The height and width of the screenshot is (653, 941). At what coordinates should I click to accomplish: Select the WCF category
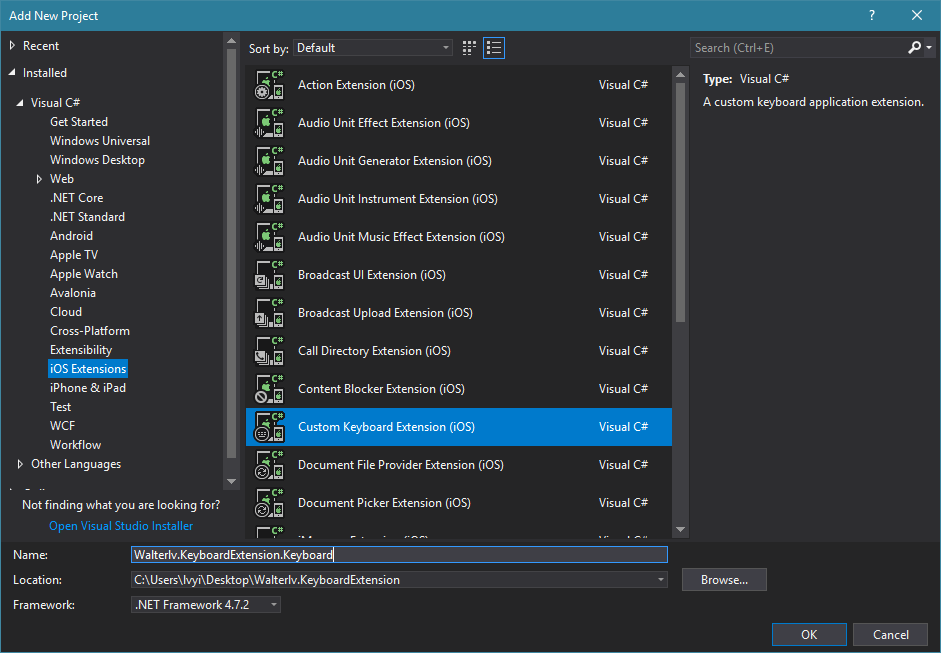pyautogui.click(x=62, y=426)
